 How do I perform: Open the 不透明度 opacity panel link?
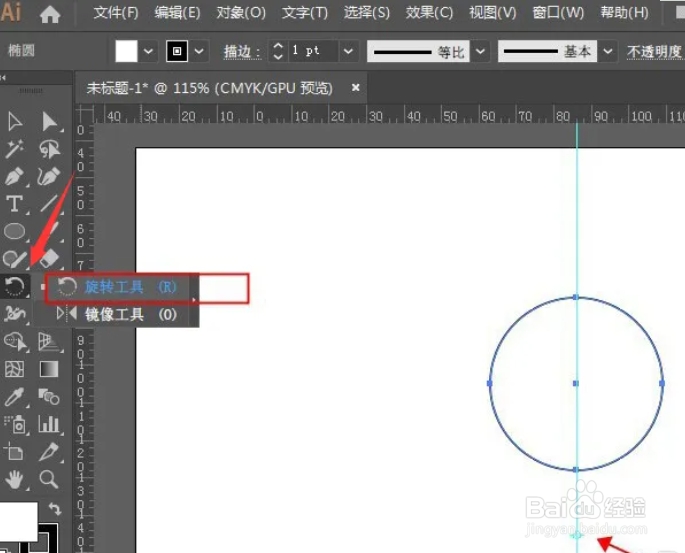(x=655, y=52)
